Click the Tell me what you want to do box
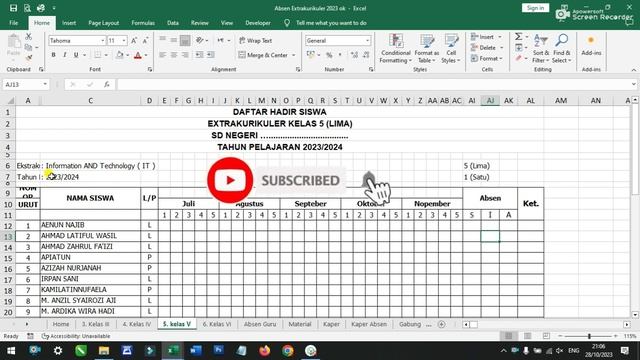 pyautogui.click(x=331, y=23)
